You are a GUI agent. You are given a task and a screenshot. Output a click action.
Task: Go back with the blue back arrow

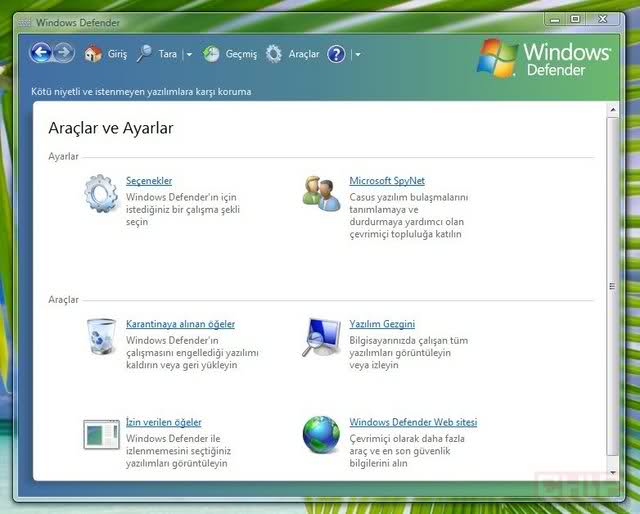pos(41,53)
